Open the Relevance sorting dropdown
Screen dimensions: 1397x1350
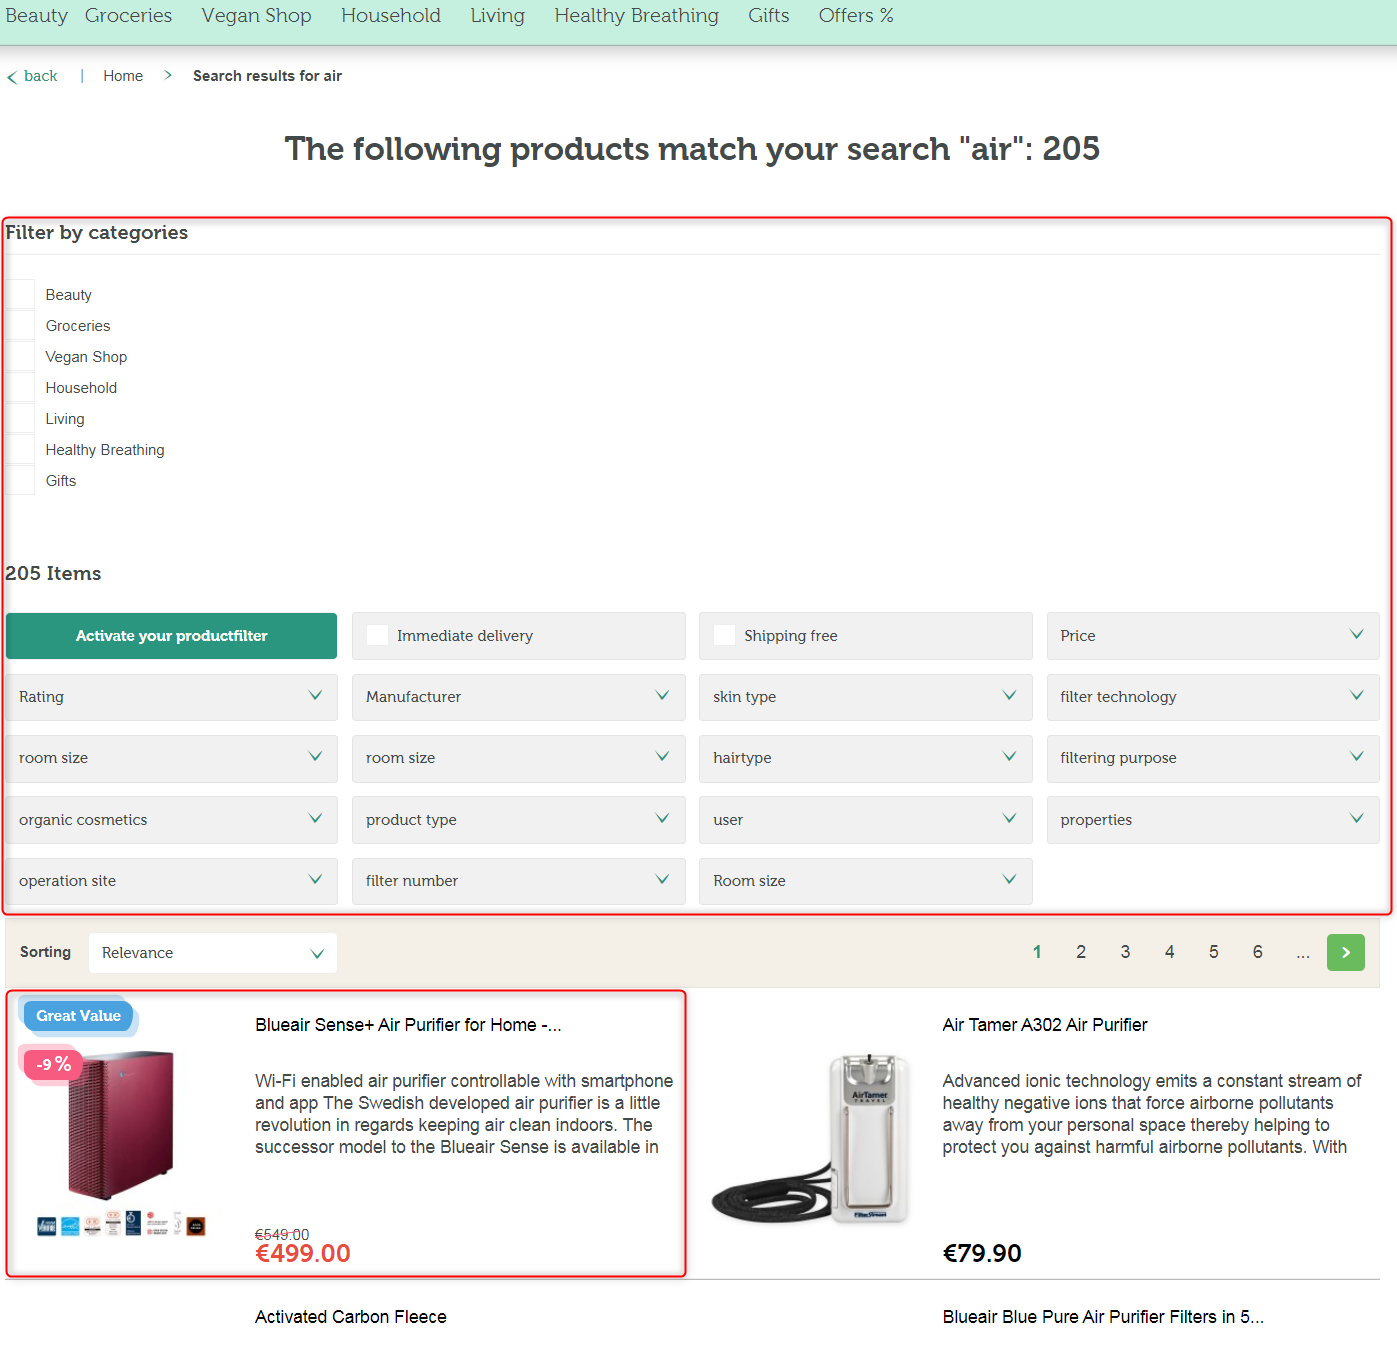coord(212,953)
